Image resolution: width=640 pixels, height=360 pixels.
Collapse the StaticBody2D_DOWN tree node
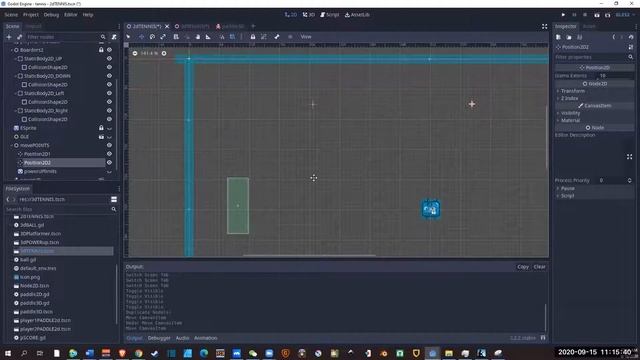click(x=16, y=76)
